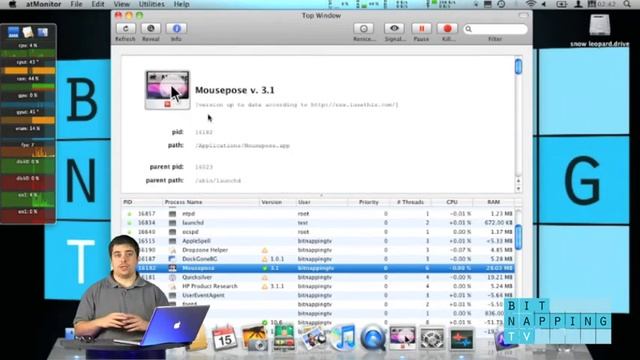
Task: Click the warning icon on Dropzone Helper row
Action: click(x=264, y=250)
